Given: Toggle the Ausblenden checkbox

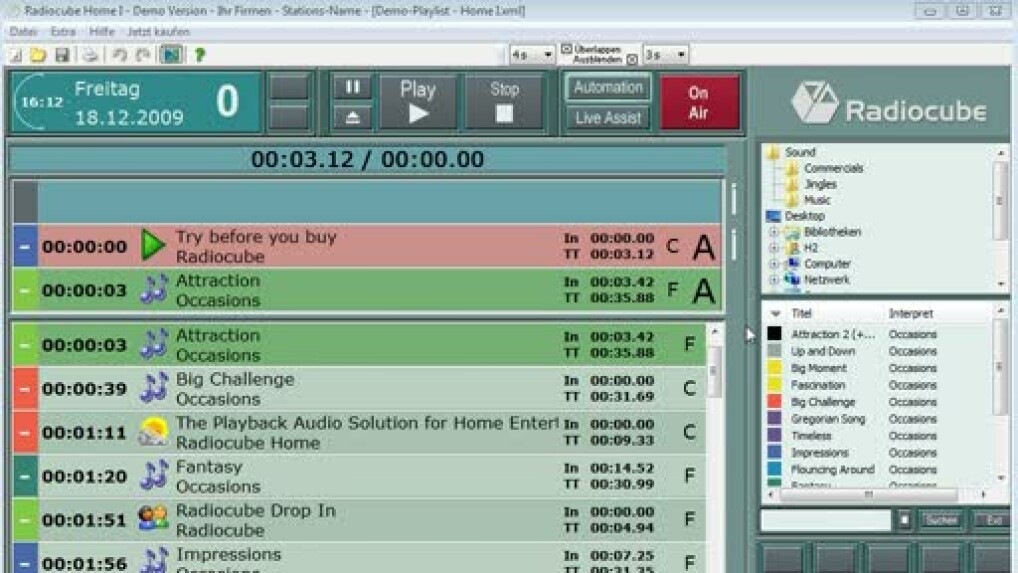Looking at the screenshot, I should 632,59.
